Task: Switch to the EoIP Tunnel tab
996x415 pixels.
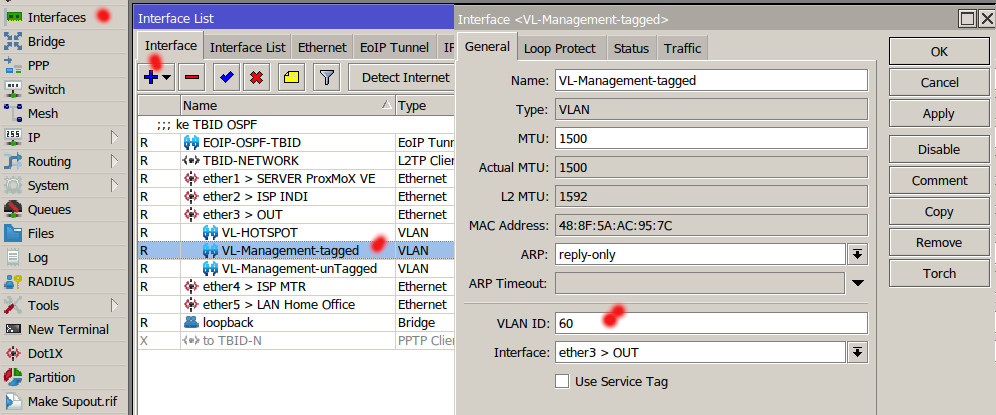Action: coord(394,48)
